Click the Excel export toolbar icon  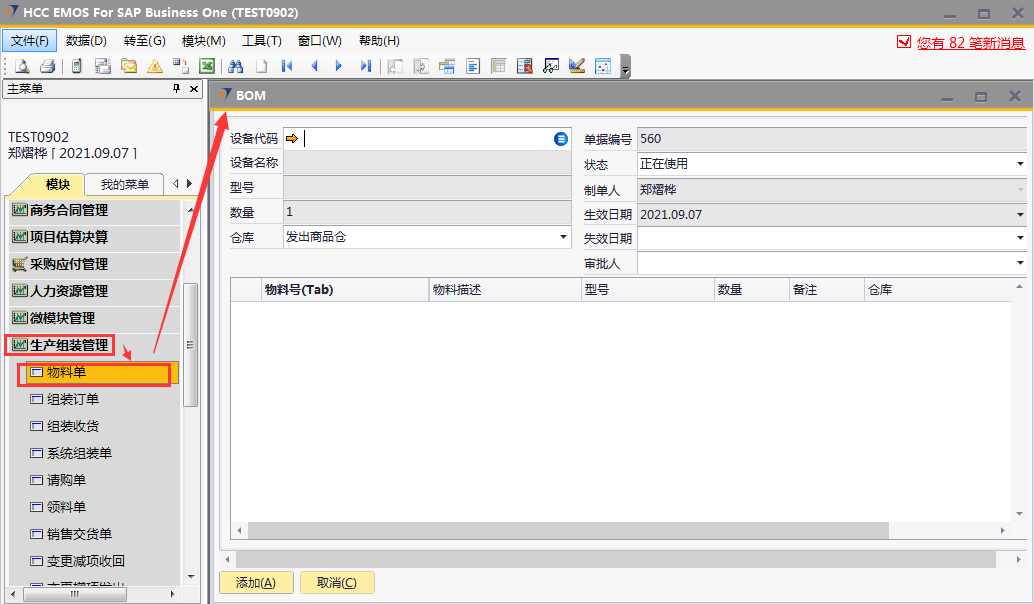[x=206, y=66]
